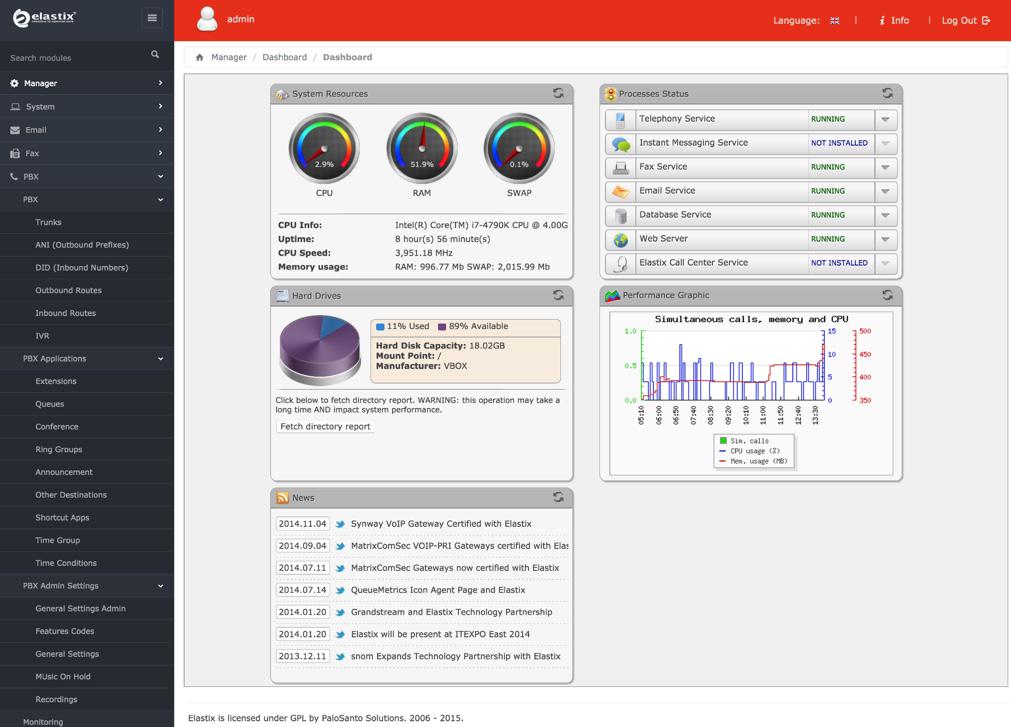Refresh the Processes Status panel
Viewport: 1011px width, 727px height.
point(888,93)
